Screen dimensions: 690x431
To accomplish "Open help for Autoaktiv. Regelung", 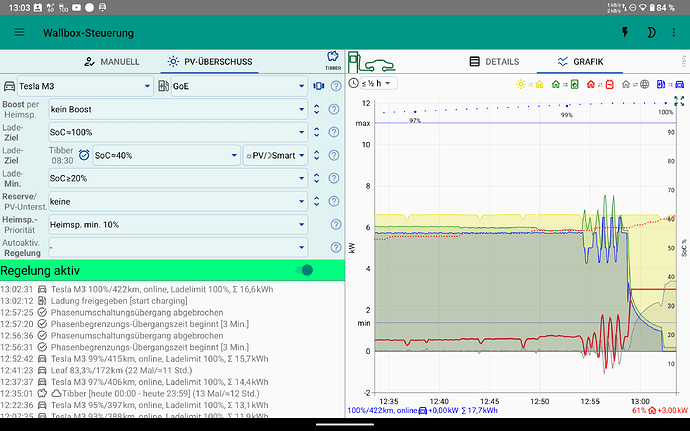I will click(x=336, y=247).
